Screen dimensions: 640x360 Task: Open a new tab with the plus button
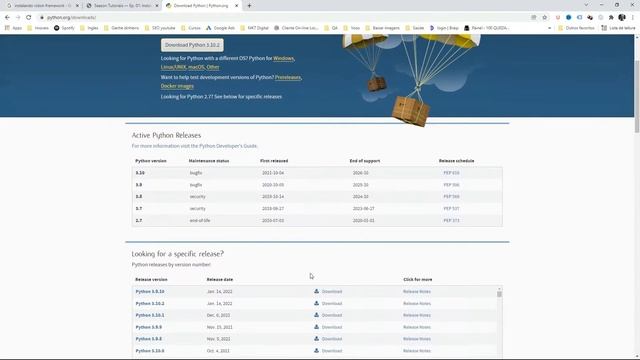click(x=249, y=6)
